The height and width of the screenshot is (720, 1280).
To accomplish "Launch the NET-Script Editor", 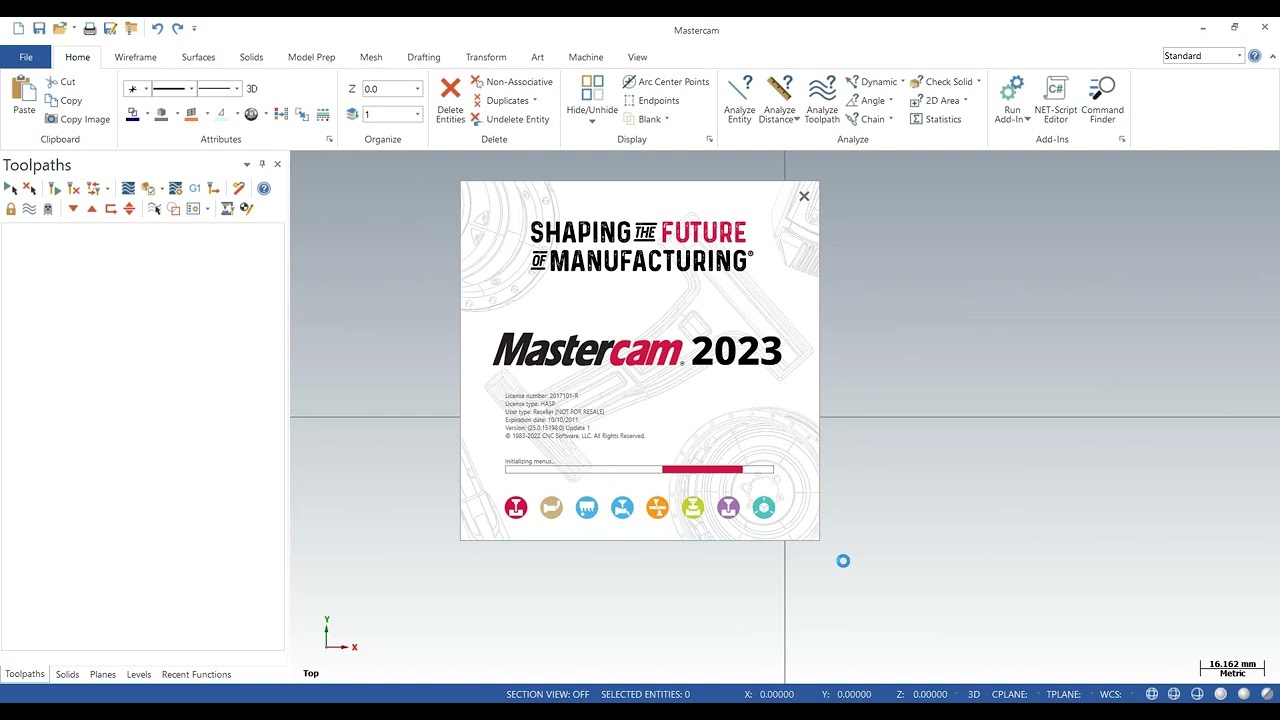I will pos(1056,100).
